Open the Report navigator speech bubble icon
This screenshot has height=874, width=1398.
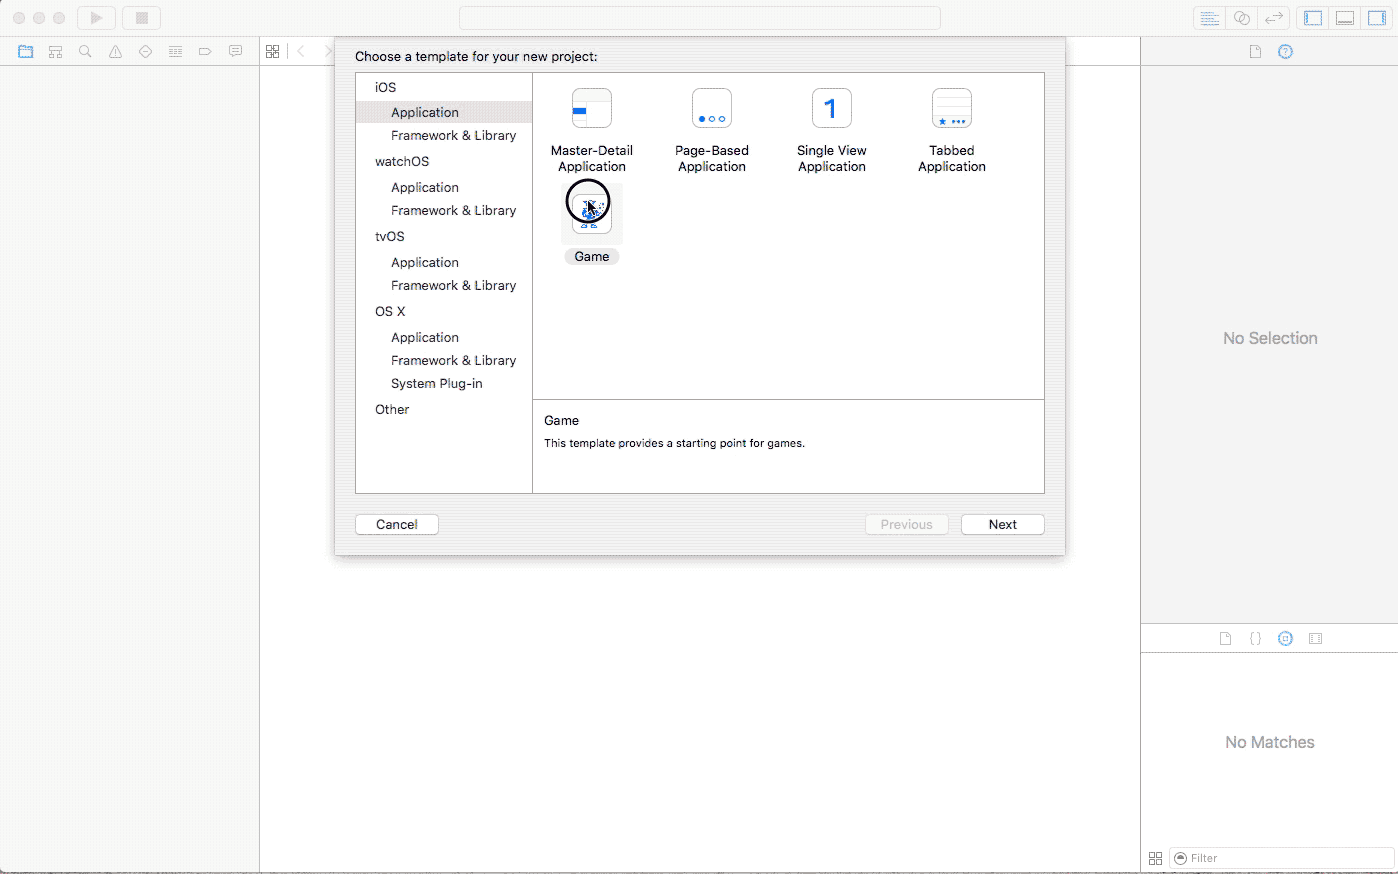[236, 51]
